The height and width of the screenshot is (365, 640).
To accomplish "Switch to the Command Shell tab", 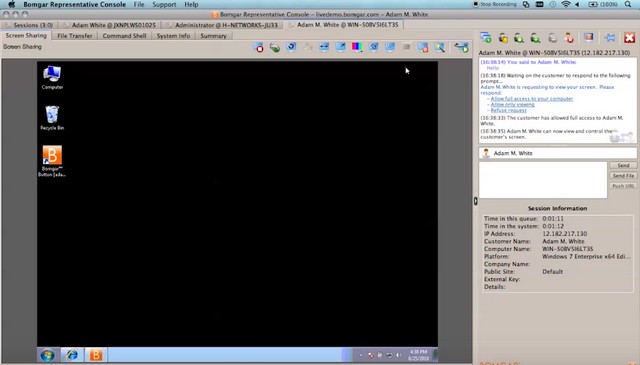I will point(124,36).
